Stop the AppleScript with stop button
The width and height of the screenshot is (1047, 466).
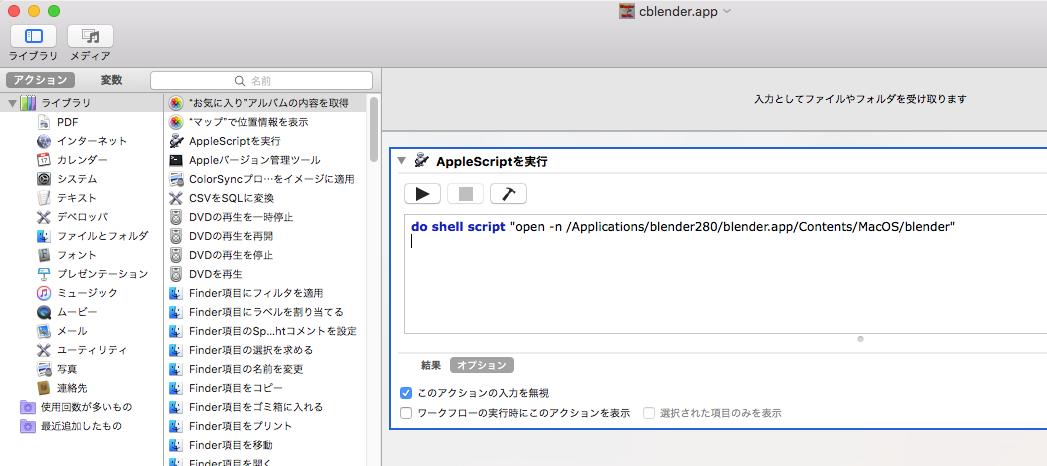coord(465,194)
